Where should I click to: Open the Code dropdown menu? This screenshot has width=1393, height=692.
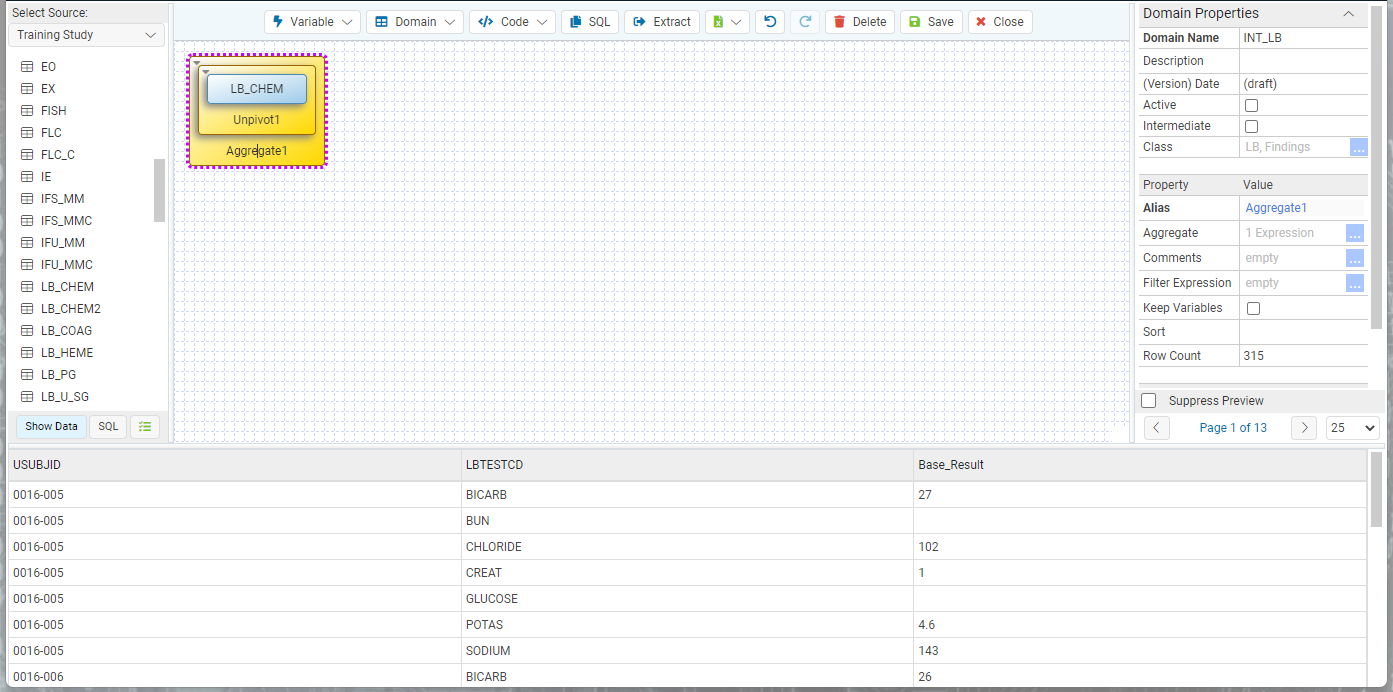coord(512,22)
